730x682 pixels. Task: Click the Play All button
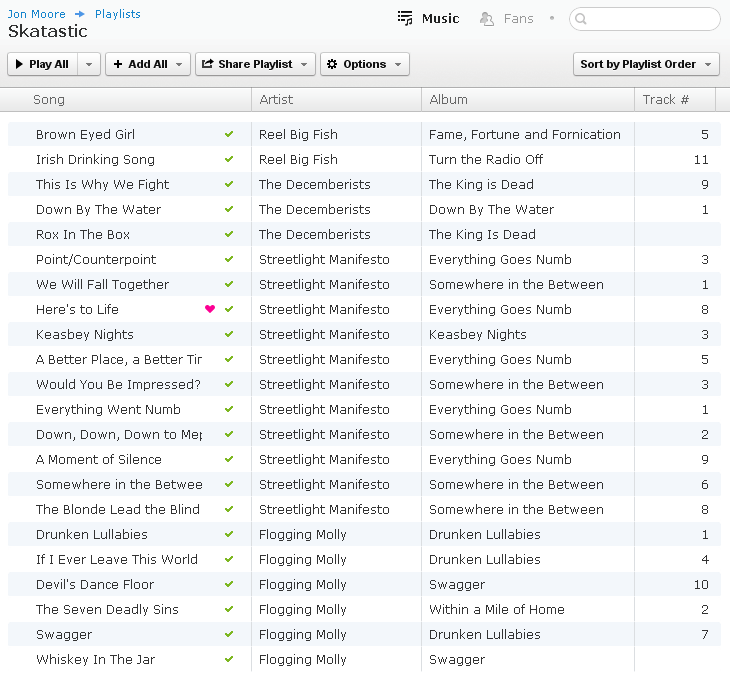42,64
